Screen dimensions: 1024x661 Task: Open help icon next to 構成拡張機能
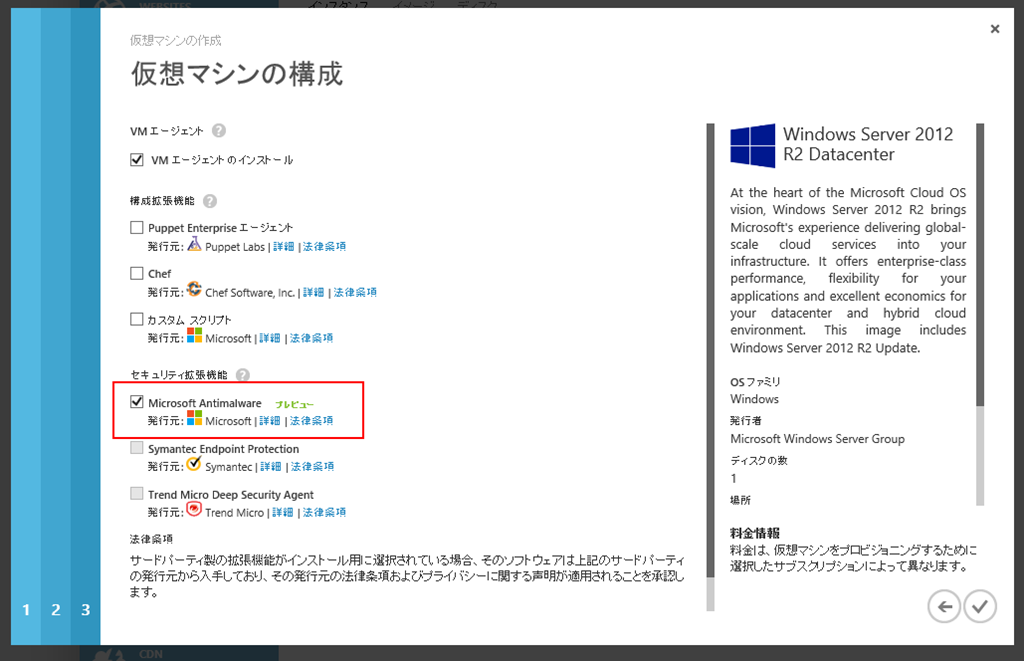point(210,201)
